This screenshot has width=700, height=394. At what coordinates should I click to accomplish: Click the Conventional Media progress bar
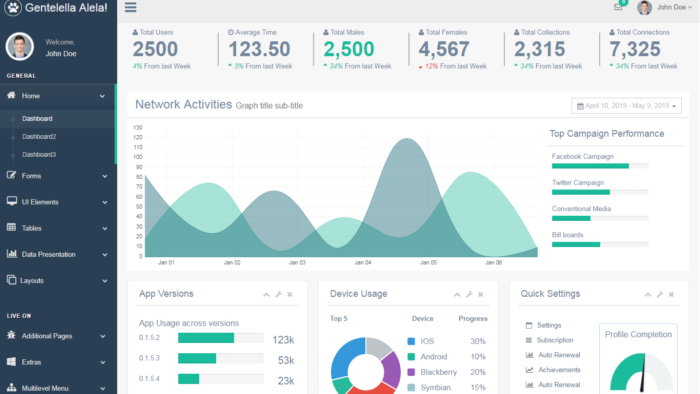(600, 218)
